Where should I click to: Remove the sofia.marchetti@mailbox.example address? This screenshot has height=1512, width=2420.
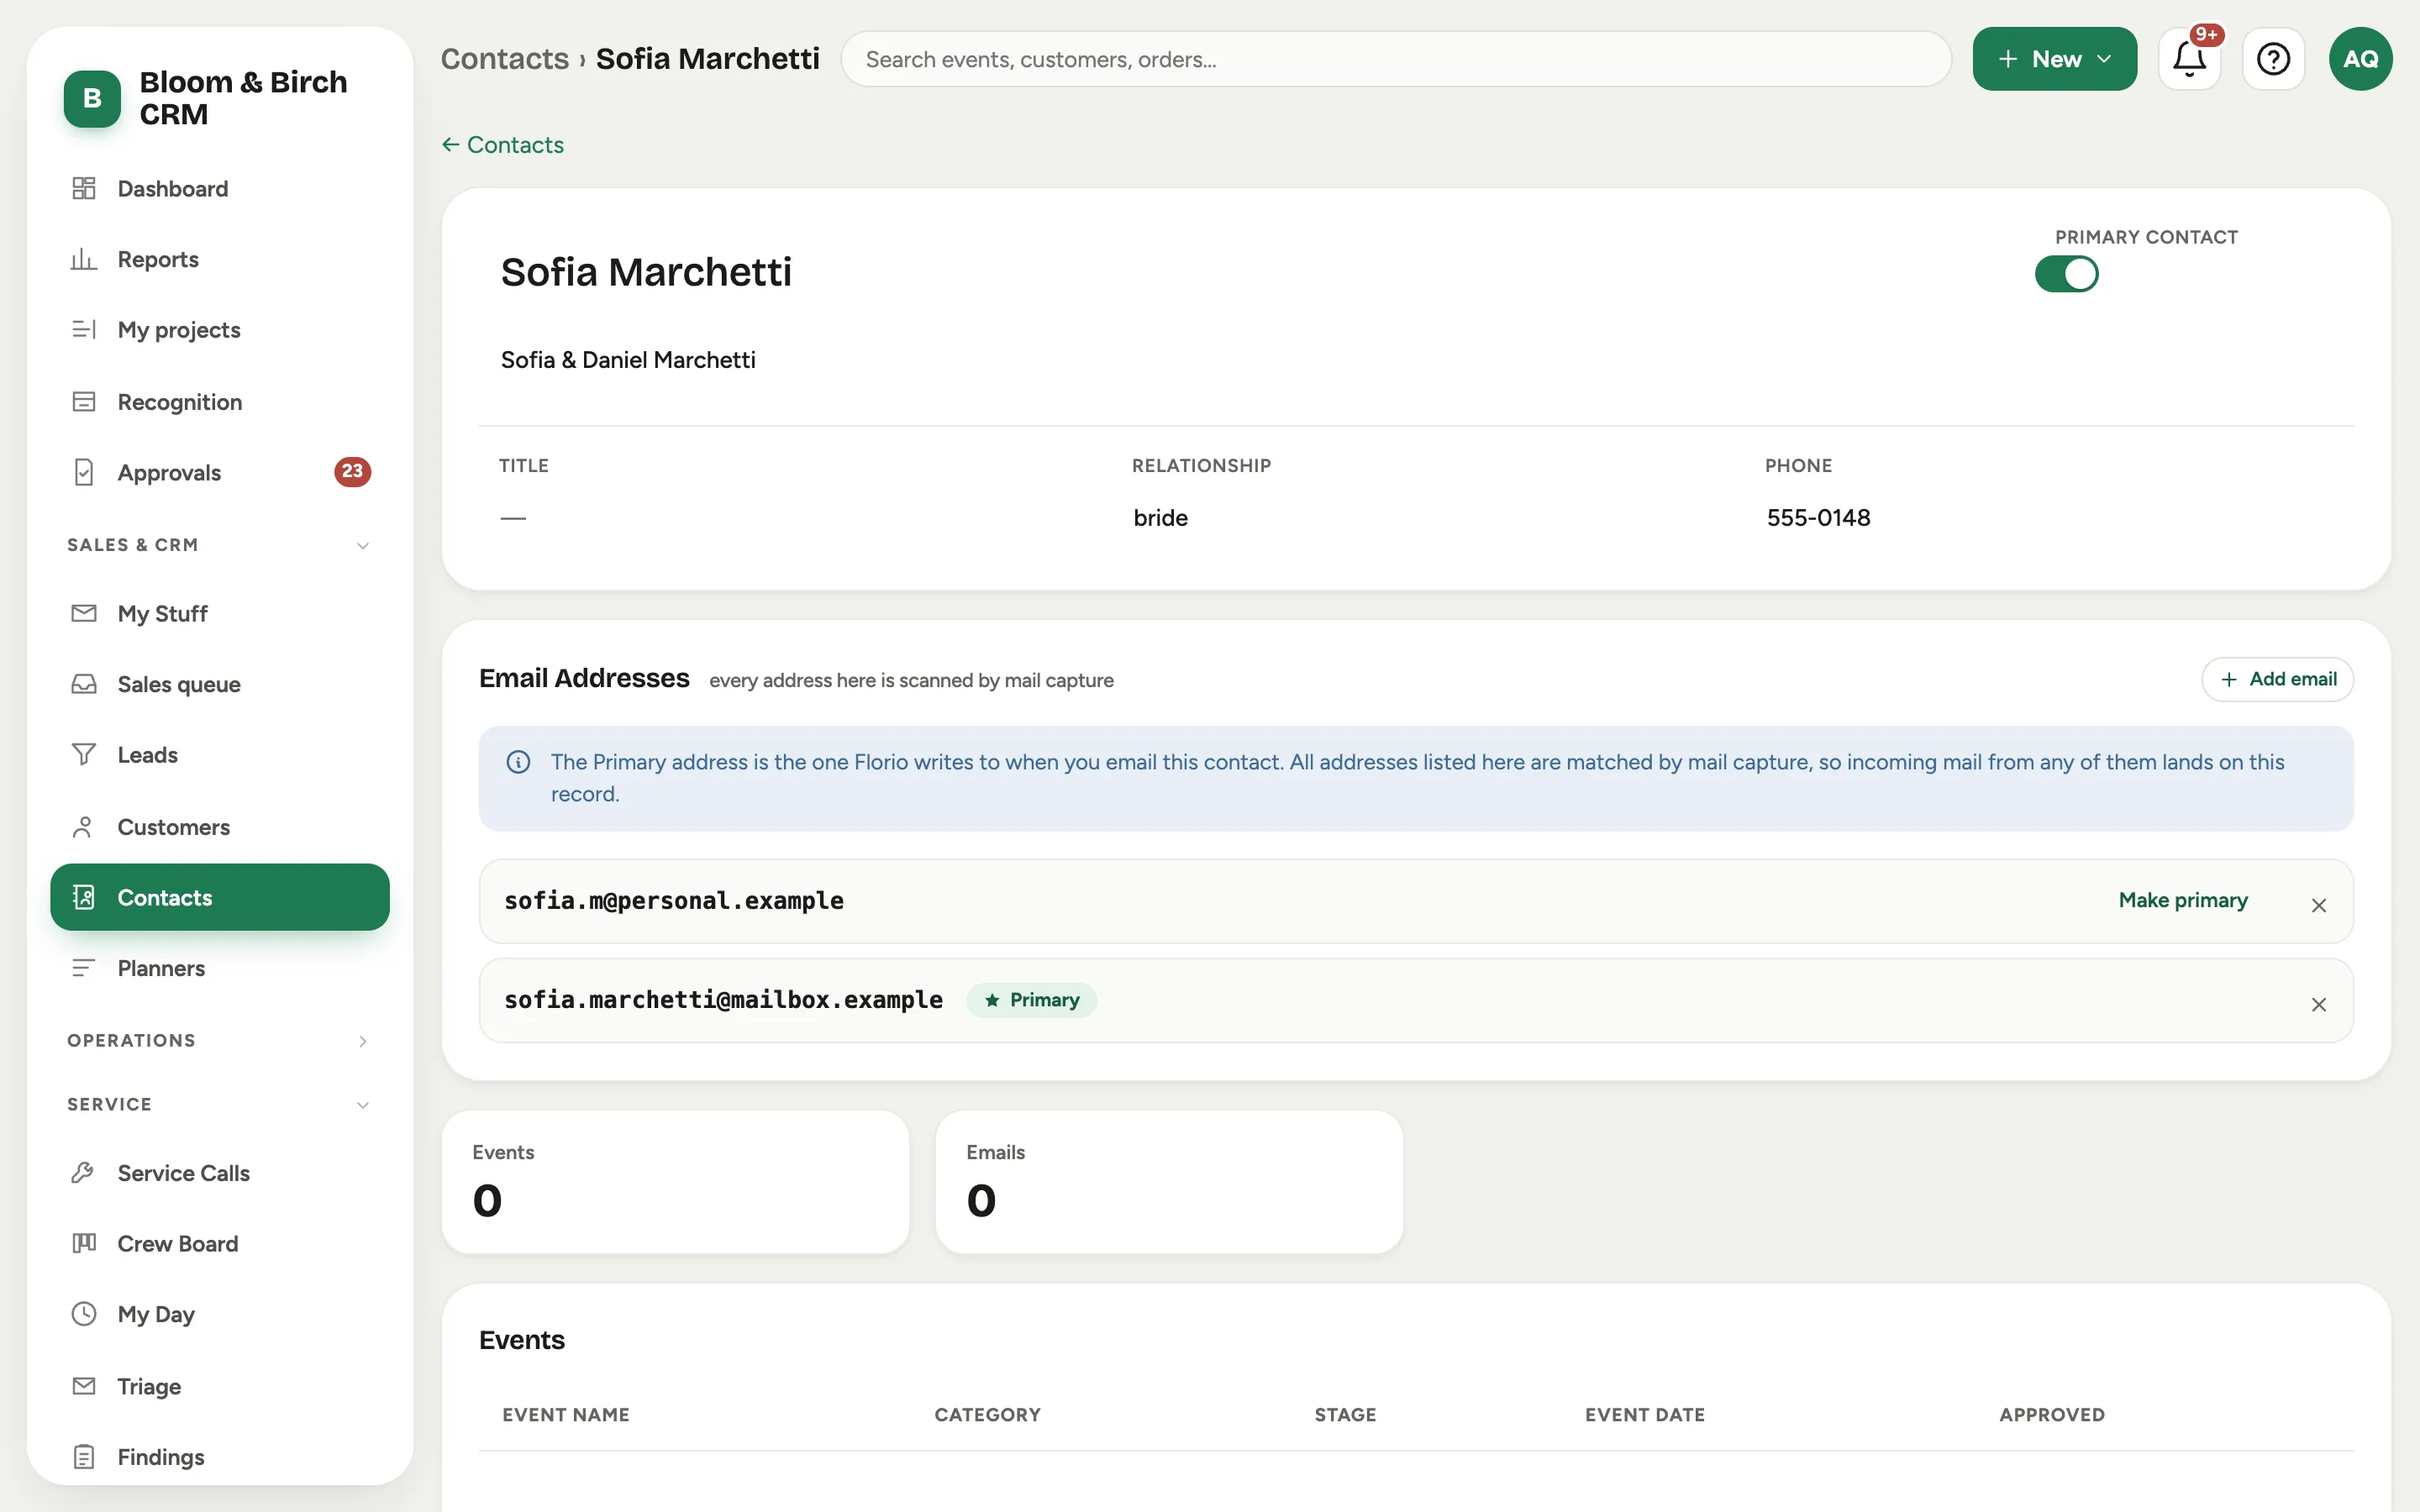tap(2318, 1004)
